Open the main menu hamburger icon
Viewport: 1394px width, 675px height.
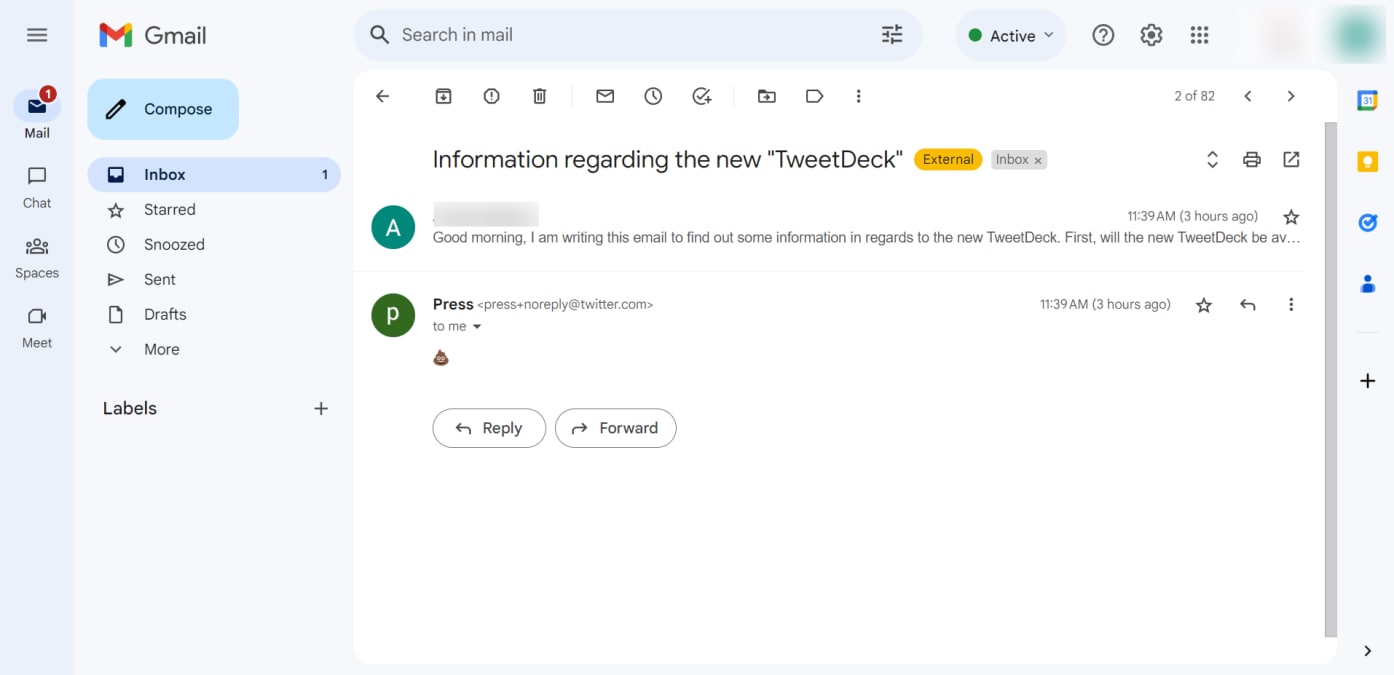click(x=37, y=35)
